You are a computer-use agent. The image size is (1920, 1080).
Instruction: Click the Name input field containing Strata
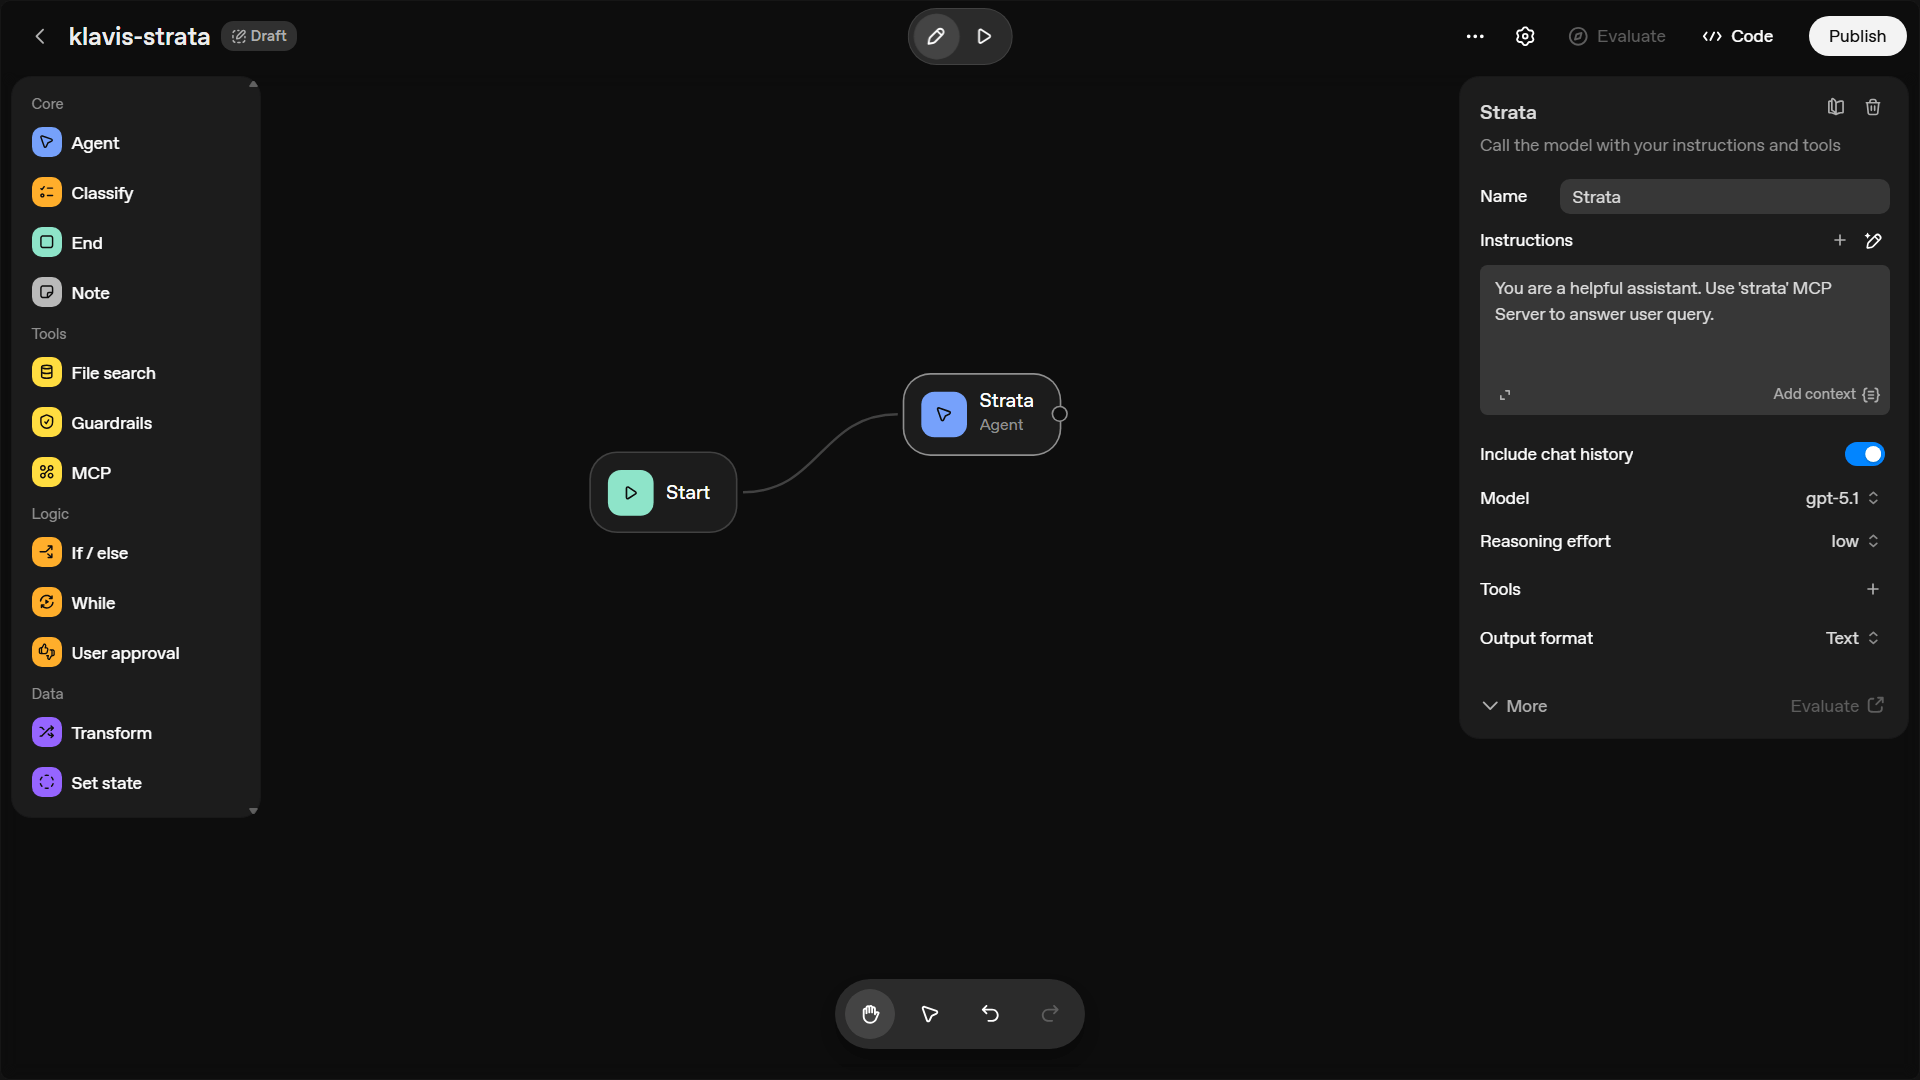tap(1724, 197)
